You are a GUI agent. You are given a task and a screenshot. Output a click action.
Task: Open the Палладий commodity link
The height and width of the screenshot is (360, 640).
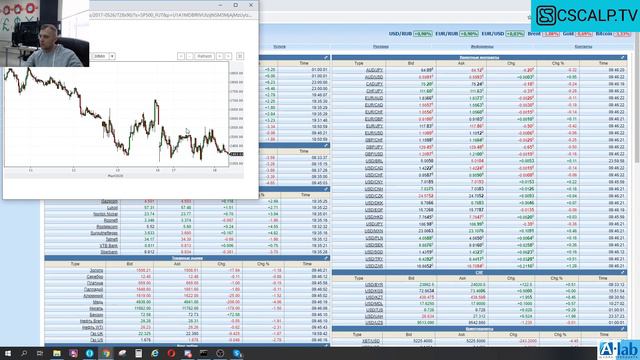pos(93,289)
